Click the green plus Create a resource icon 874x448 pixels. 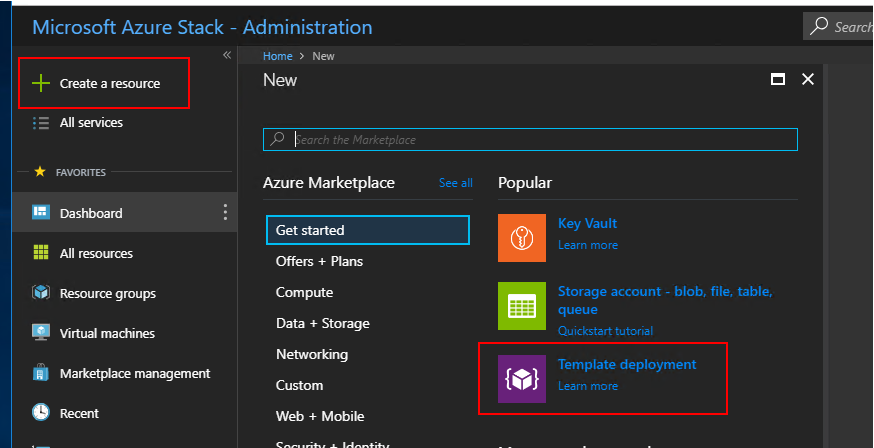click(41, 83)
